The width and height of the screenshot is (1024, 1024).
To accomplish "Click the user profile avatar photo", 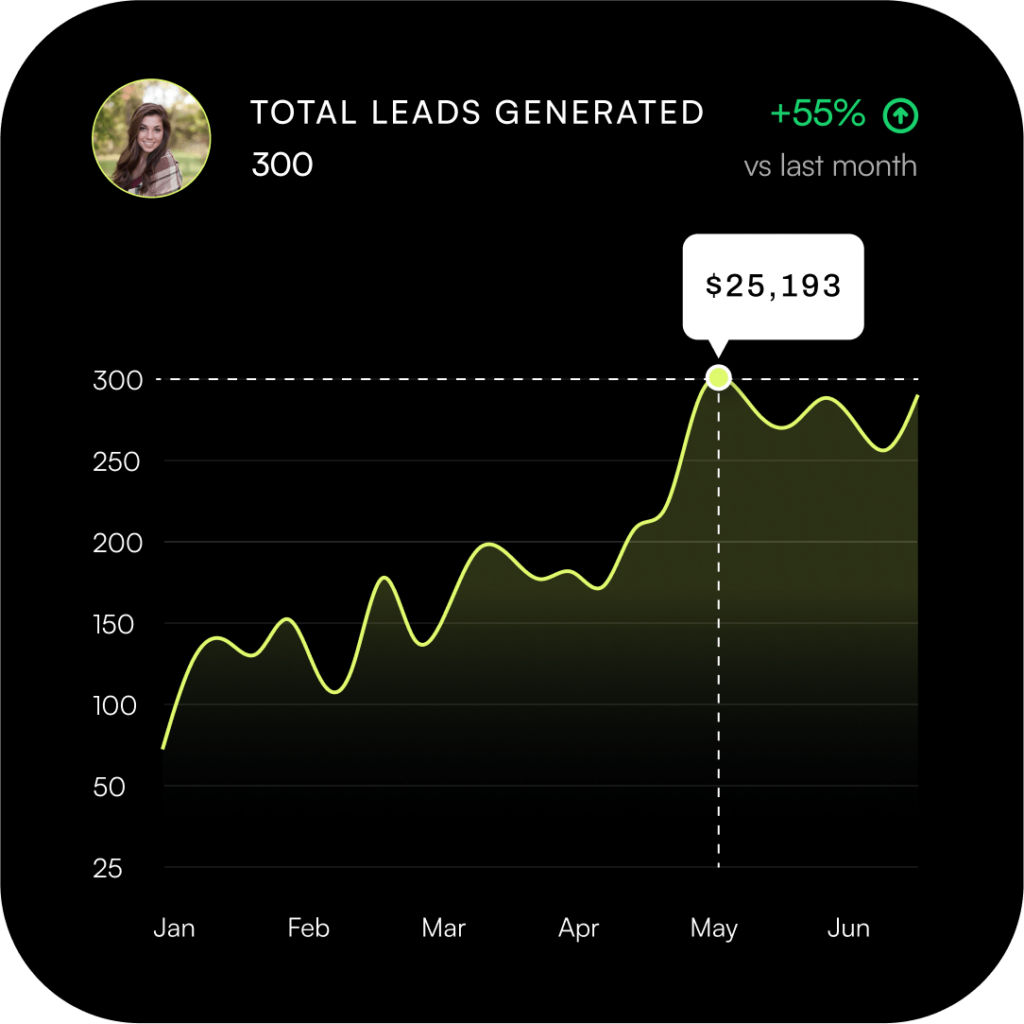I will 151,138.
